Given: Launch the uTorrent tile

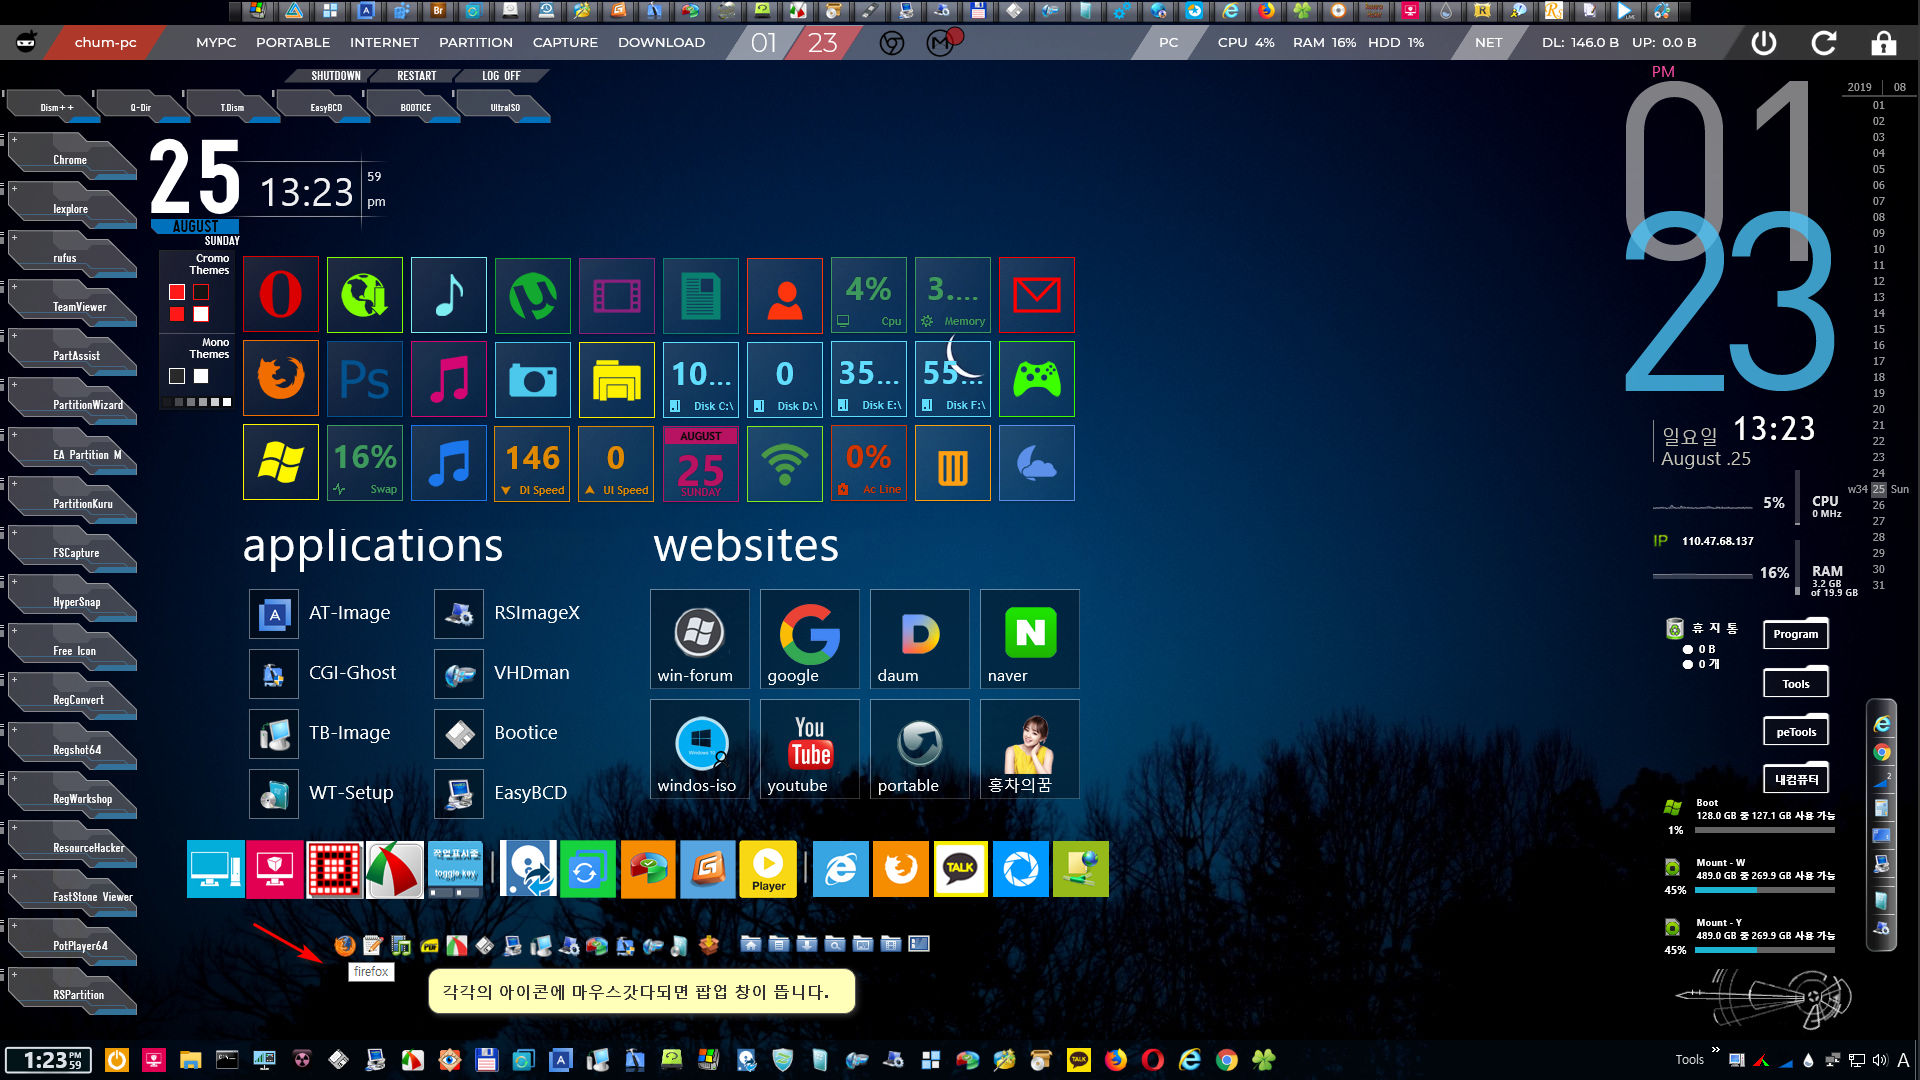Looking at the screenshot, I should pyautogui.click(x=533, y=295).
